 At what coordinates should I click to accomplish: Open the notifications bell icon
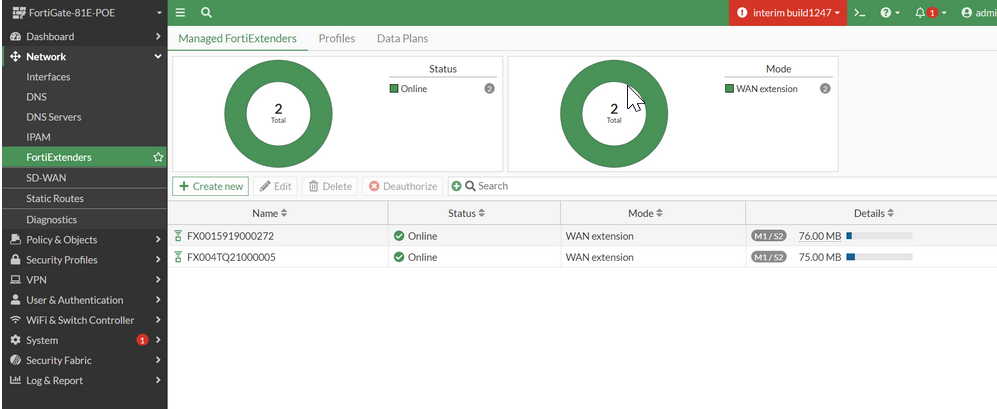tap(930, 13)
